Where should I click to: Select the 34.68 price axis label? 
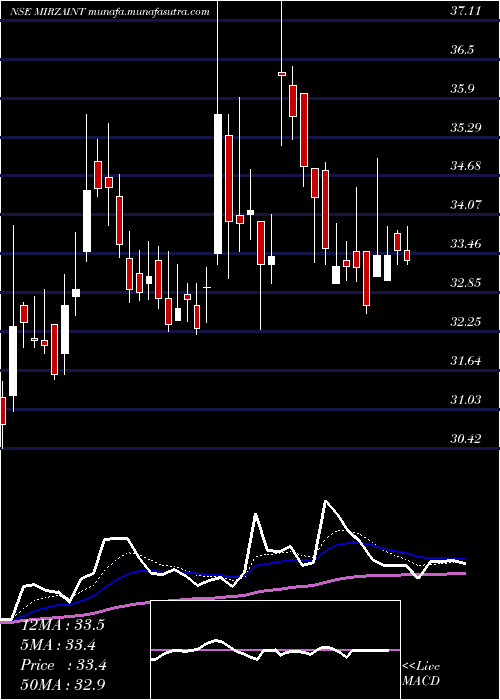(466, 166)
